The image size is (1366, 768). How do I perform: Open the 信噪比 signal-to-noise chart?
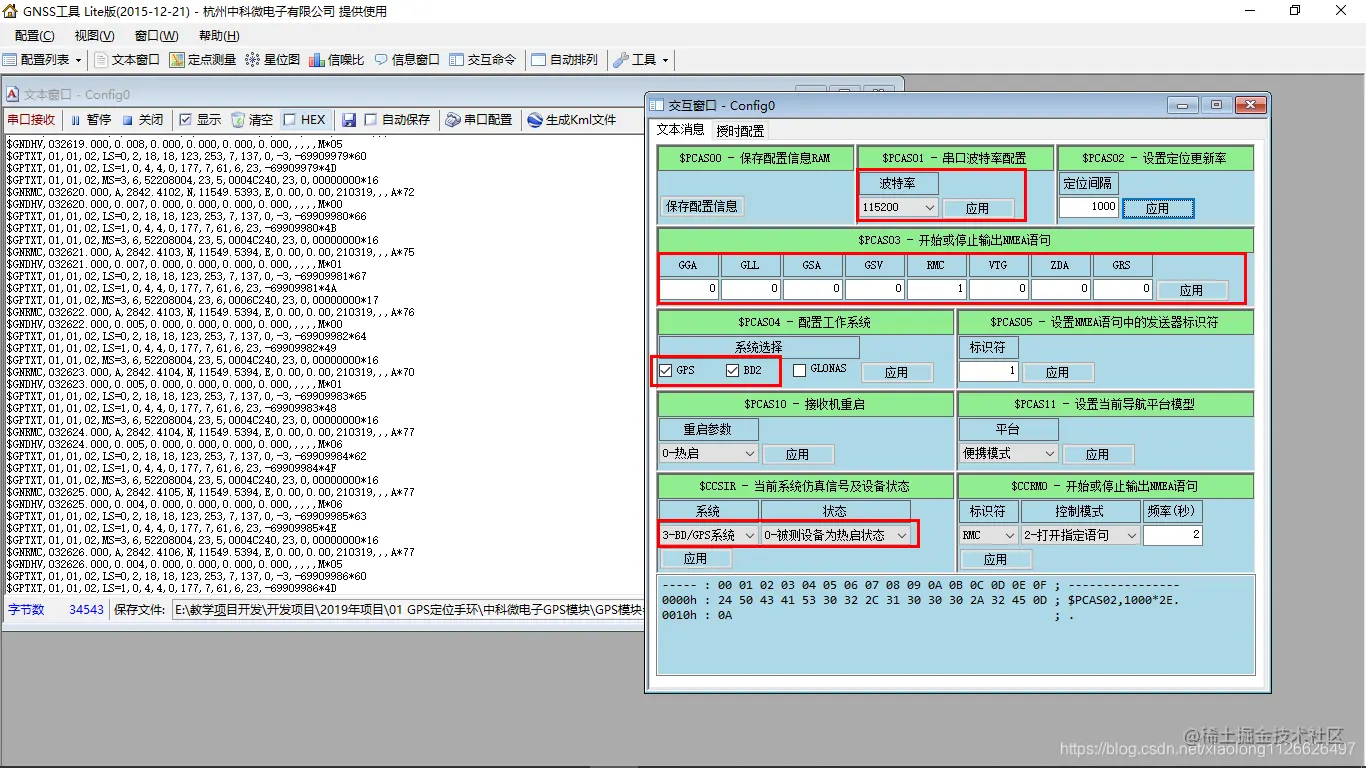point(337,60)
